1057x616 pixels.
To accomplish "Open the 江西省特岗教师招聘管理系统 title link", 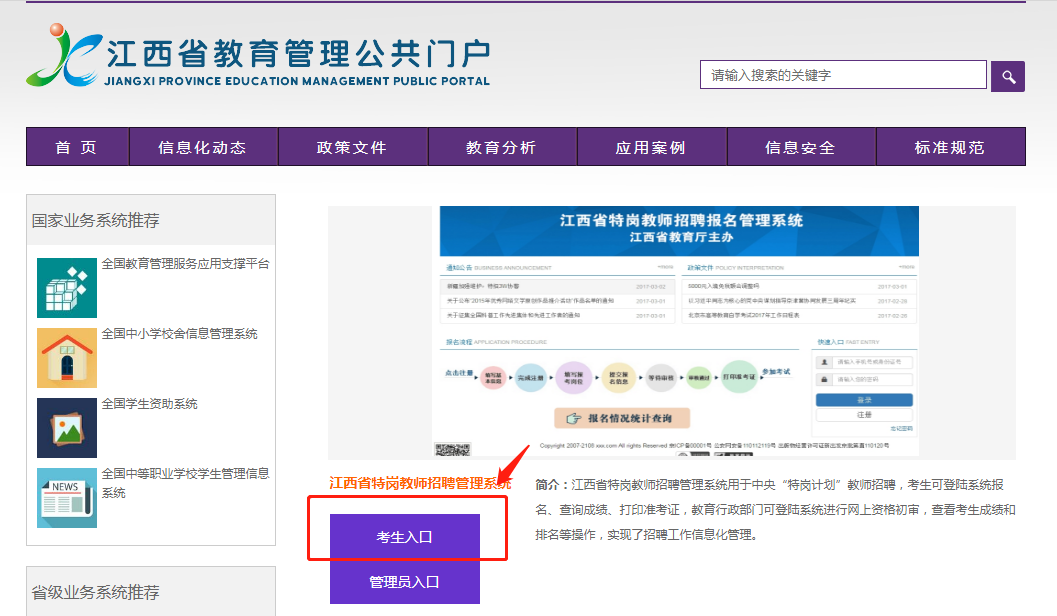I will (x=420, y=484).
